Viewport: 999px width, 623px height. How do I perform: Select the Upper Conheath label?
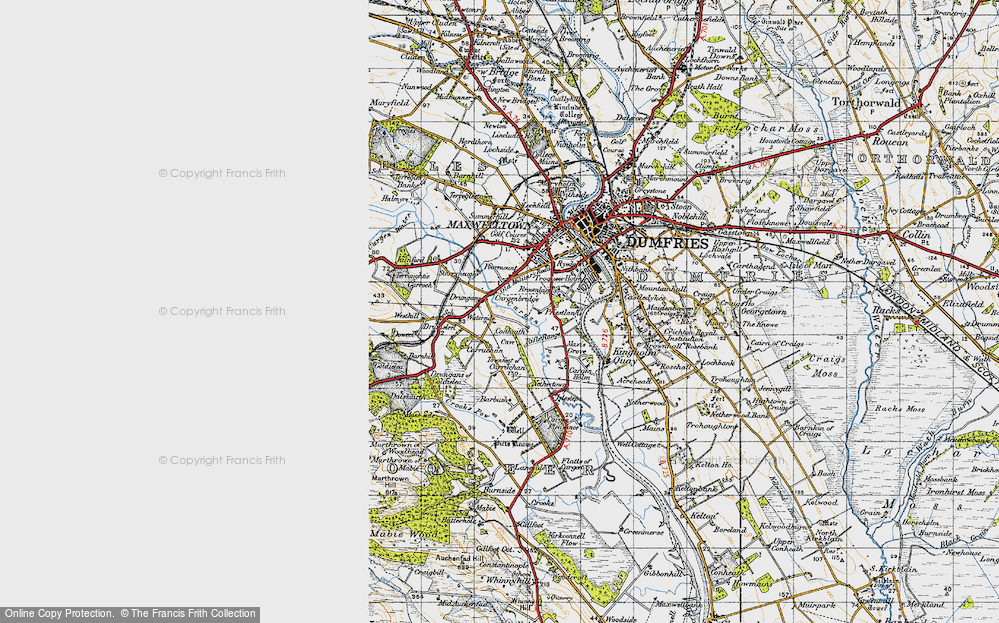[x=787, y=545]
